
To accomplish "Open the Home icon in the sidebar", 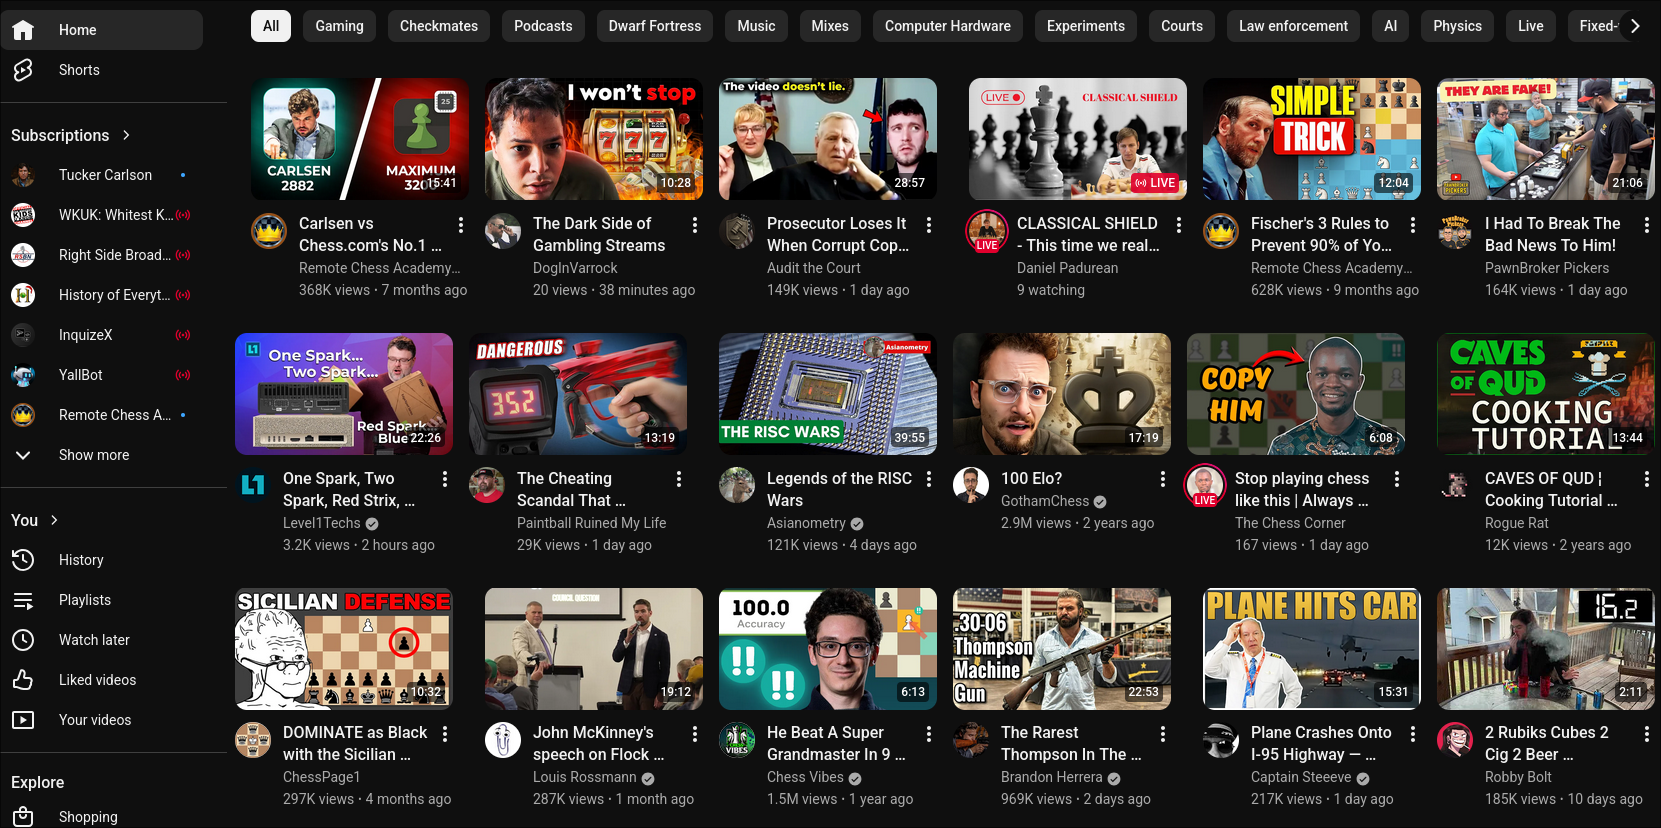I will point(23,30).
